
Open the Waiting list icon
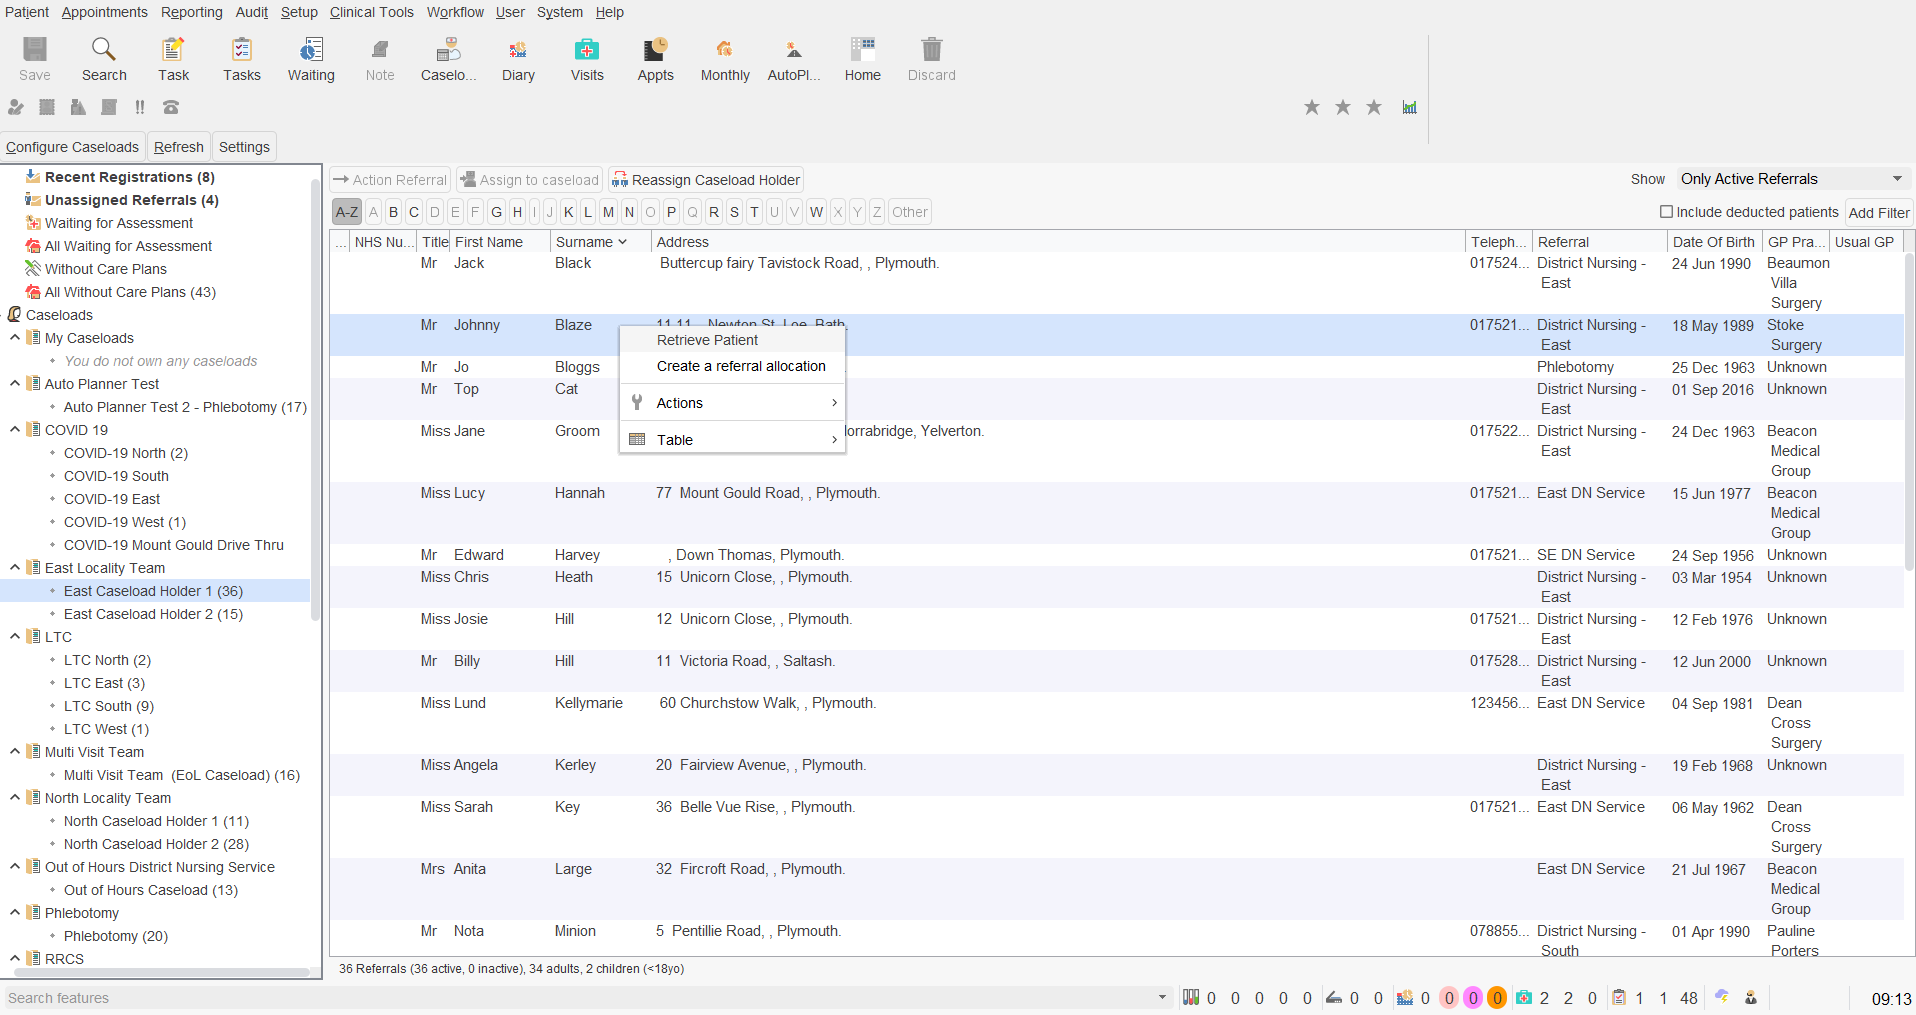point(311,59)
